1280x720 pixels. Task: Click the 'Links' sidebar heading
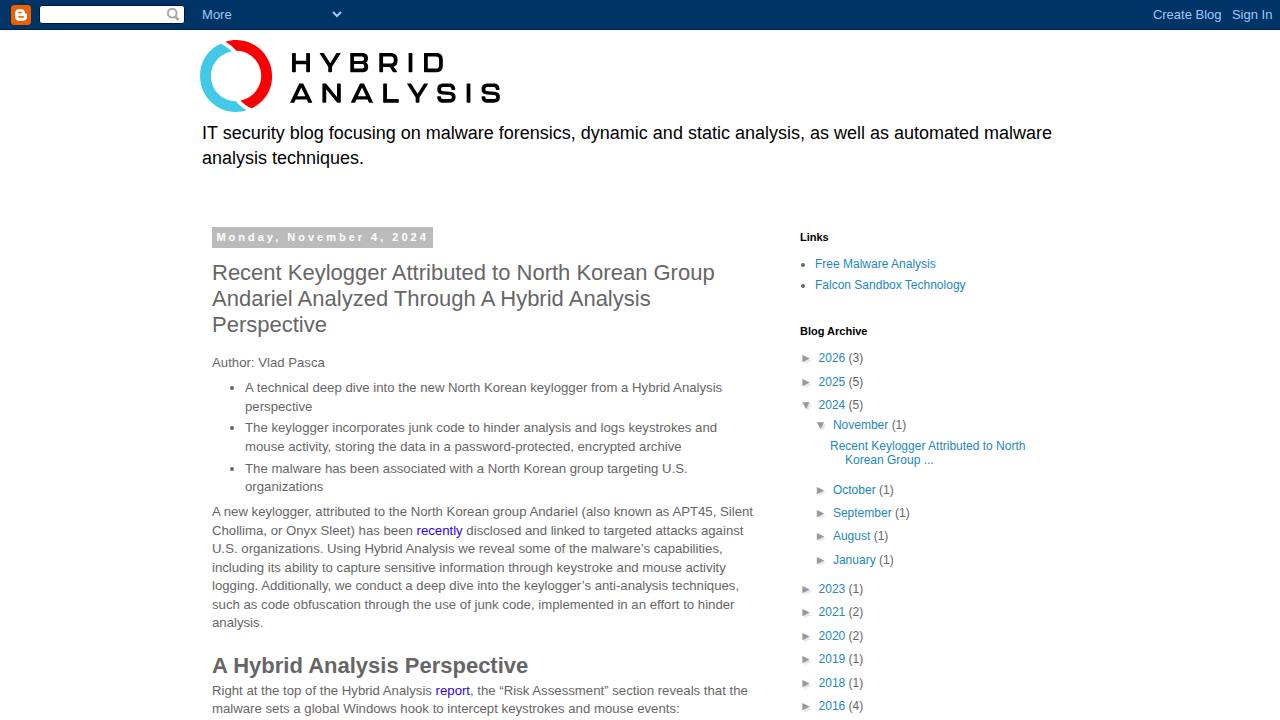pos(814,237)
